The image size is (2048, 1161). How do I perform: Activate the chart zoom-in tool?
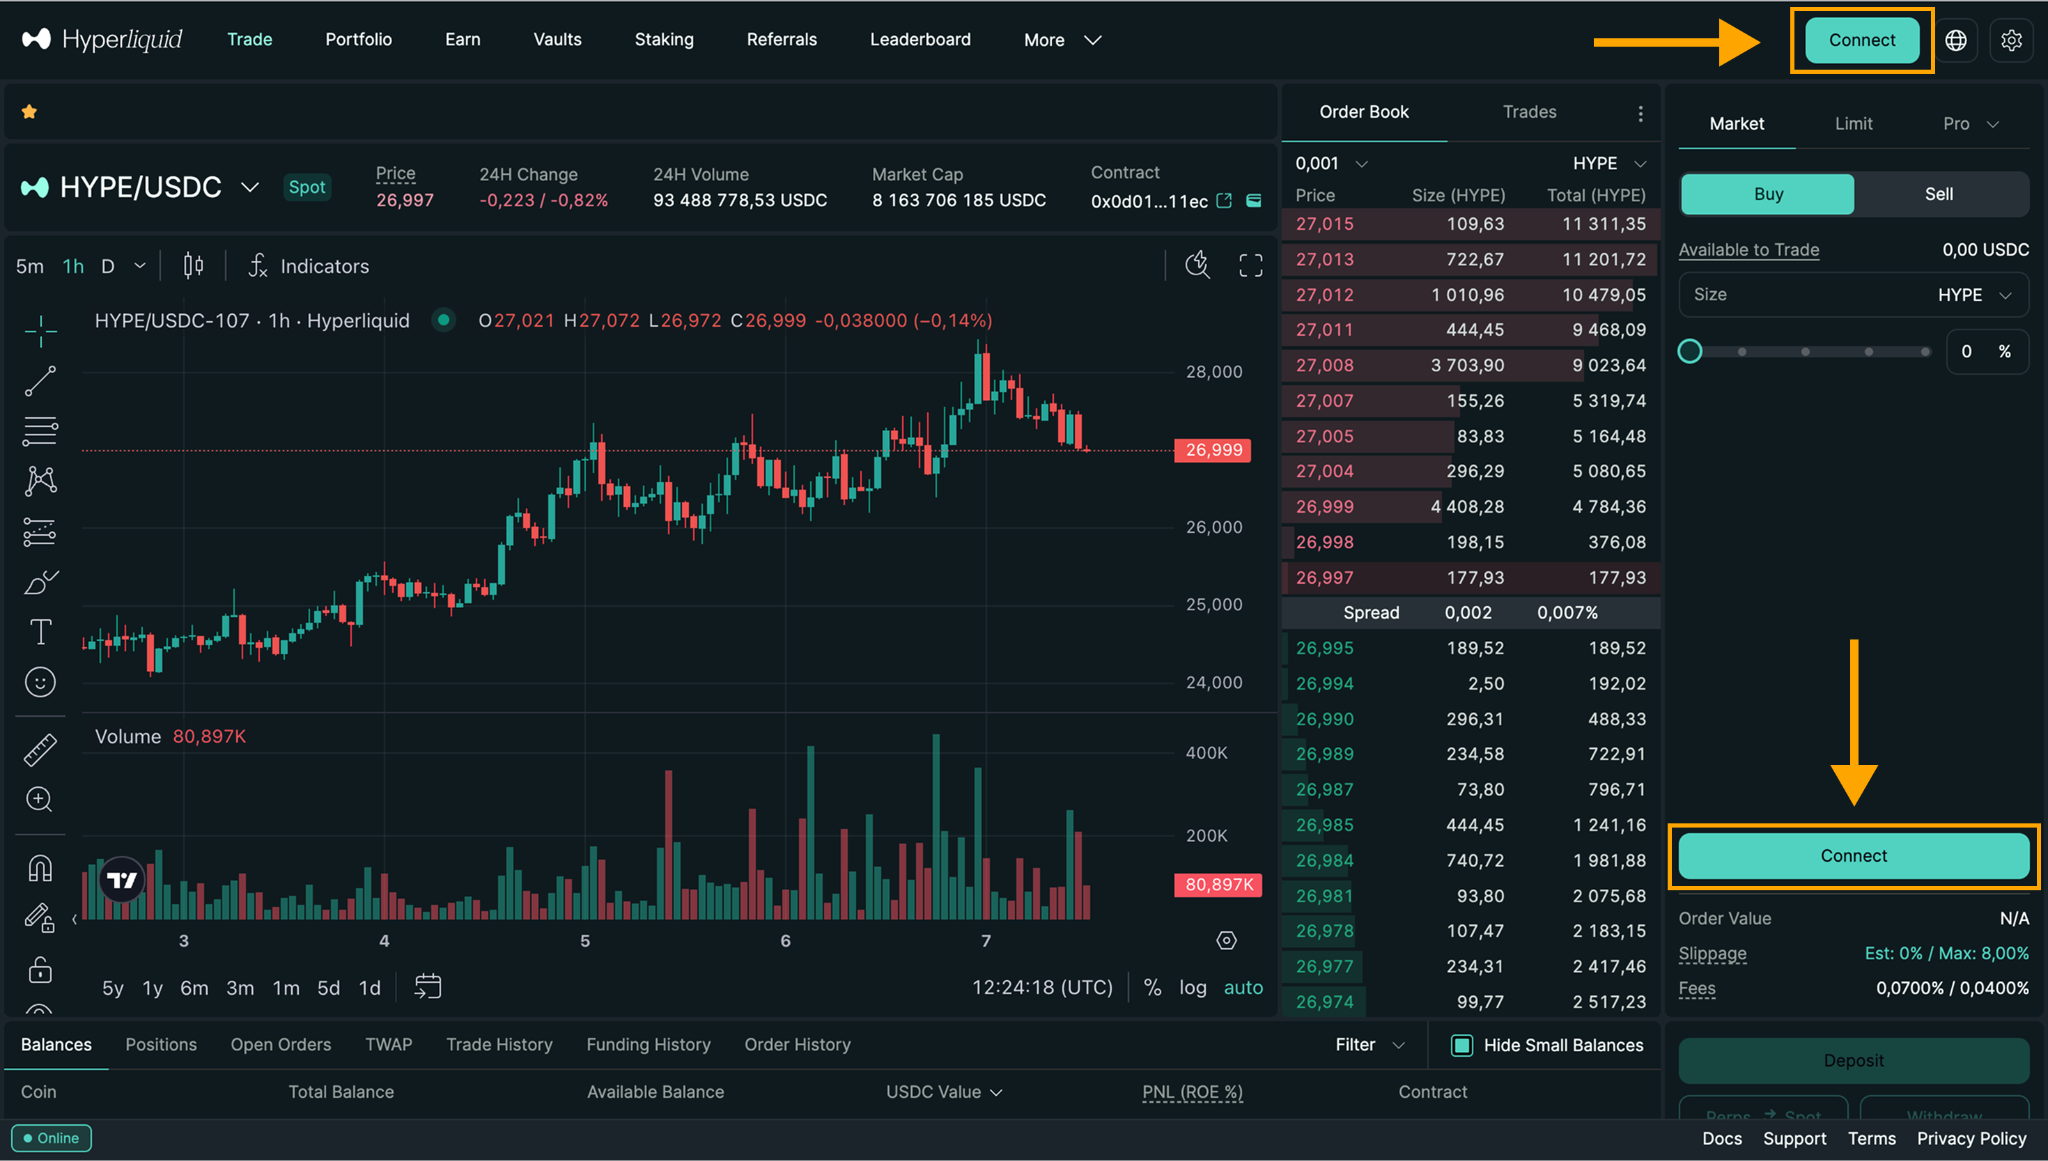(x=40, y=799)
